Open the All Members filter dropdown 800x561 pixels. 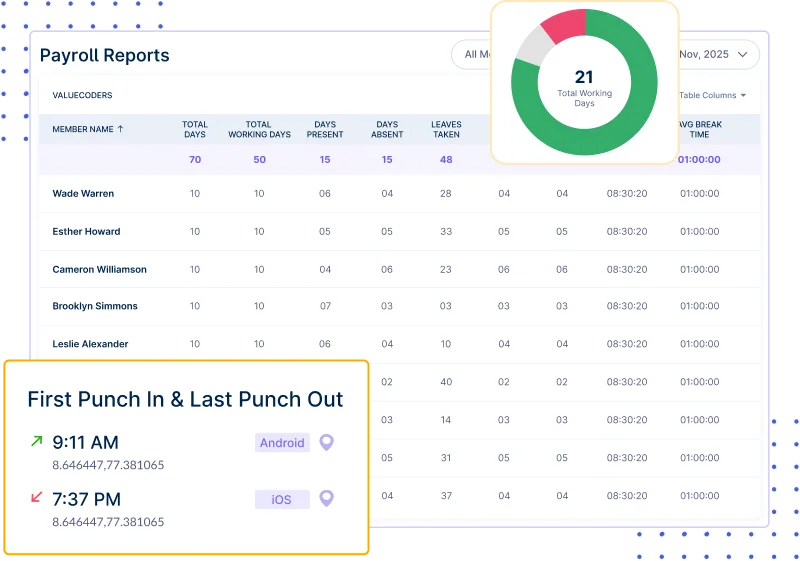[472, 54]
